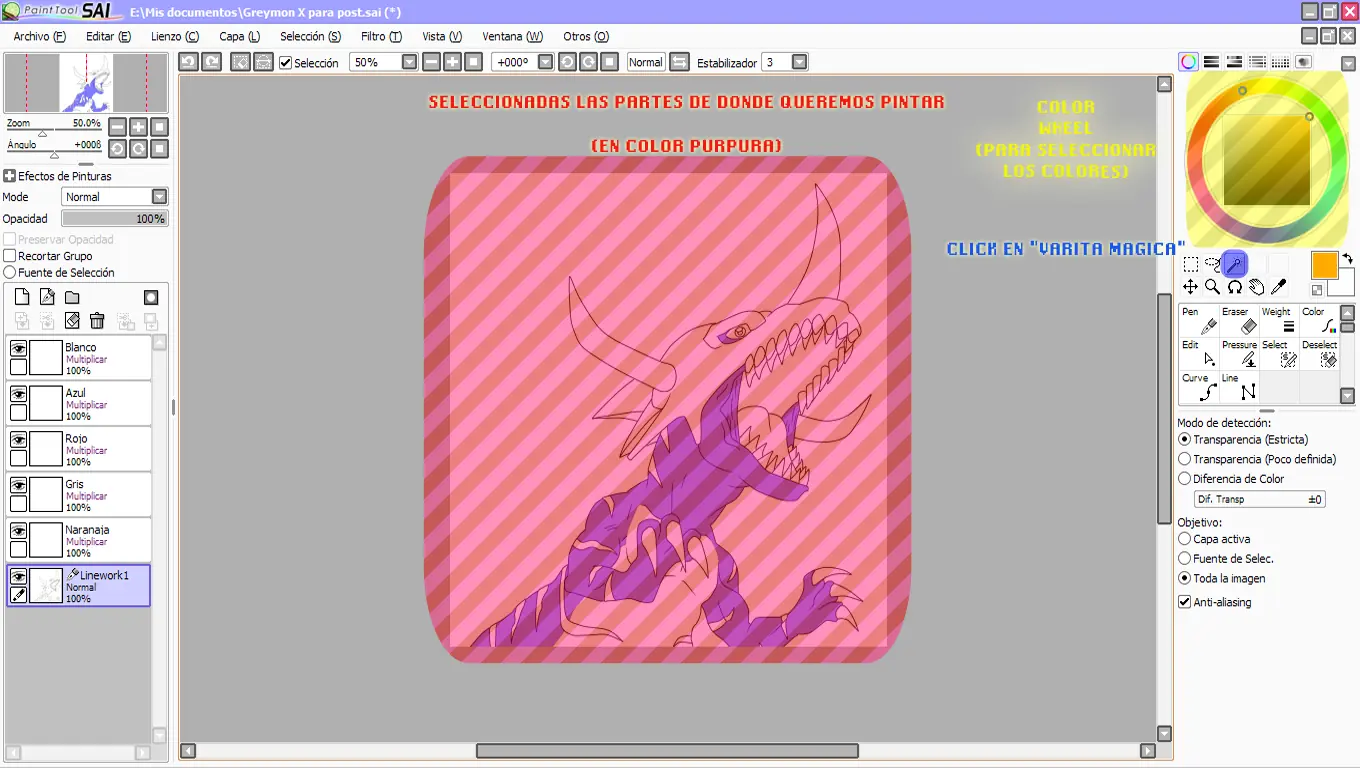Choose the Select pen tool
Viewport: 1360px width, 768px height.
(x=1279, y=353)
